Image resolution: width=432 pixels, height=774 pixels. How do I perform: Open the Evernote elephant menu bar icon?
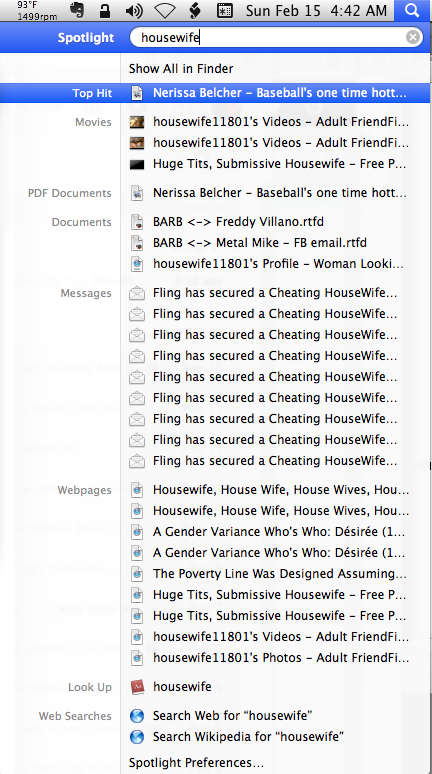(76, 10)
